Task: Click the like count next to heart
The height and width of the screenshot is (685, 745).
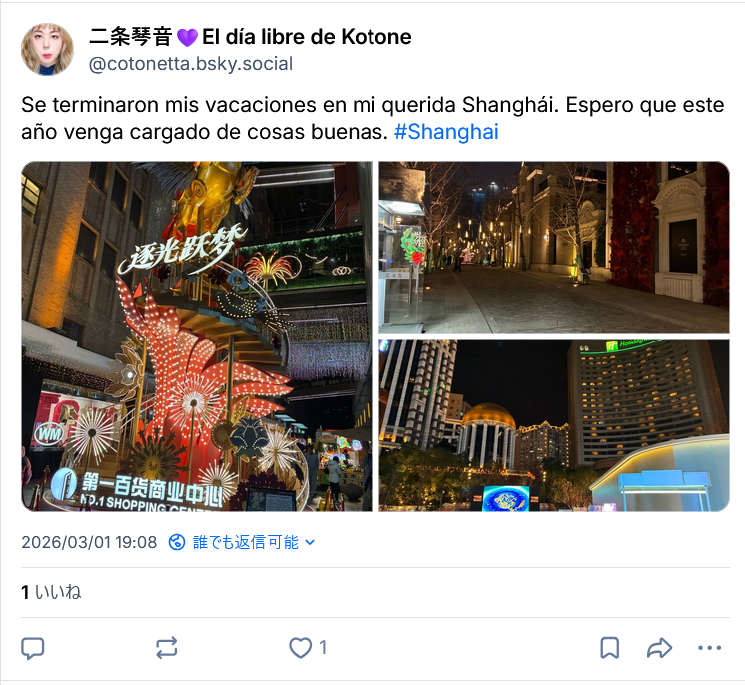Action: 323,648
